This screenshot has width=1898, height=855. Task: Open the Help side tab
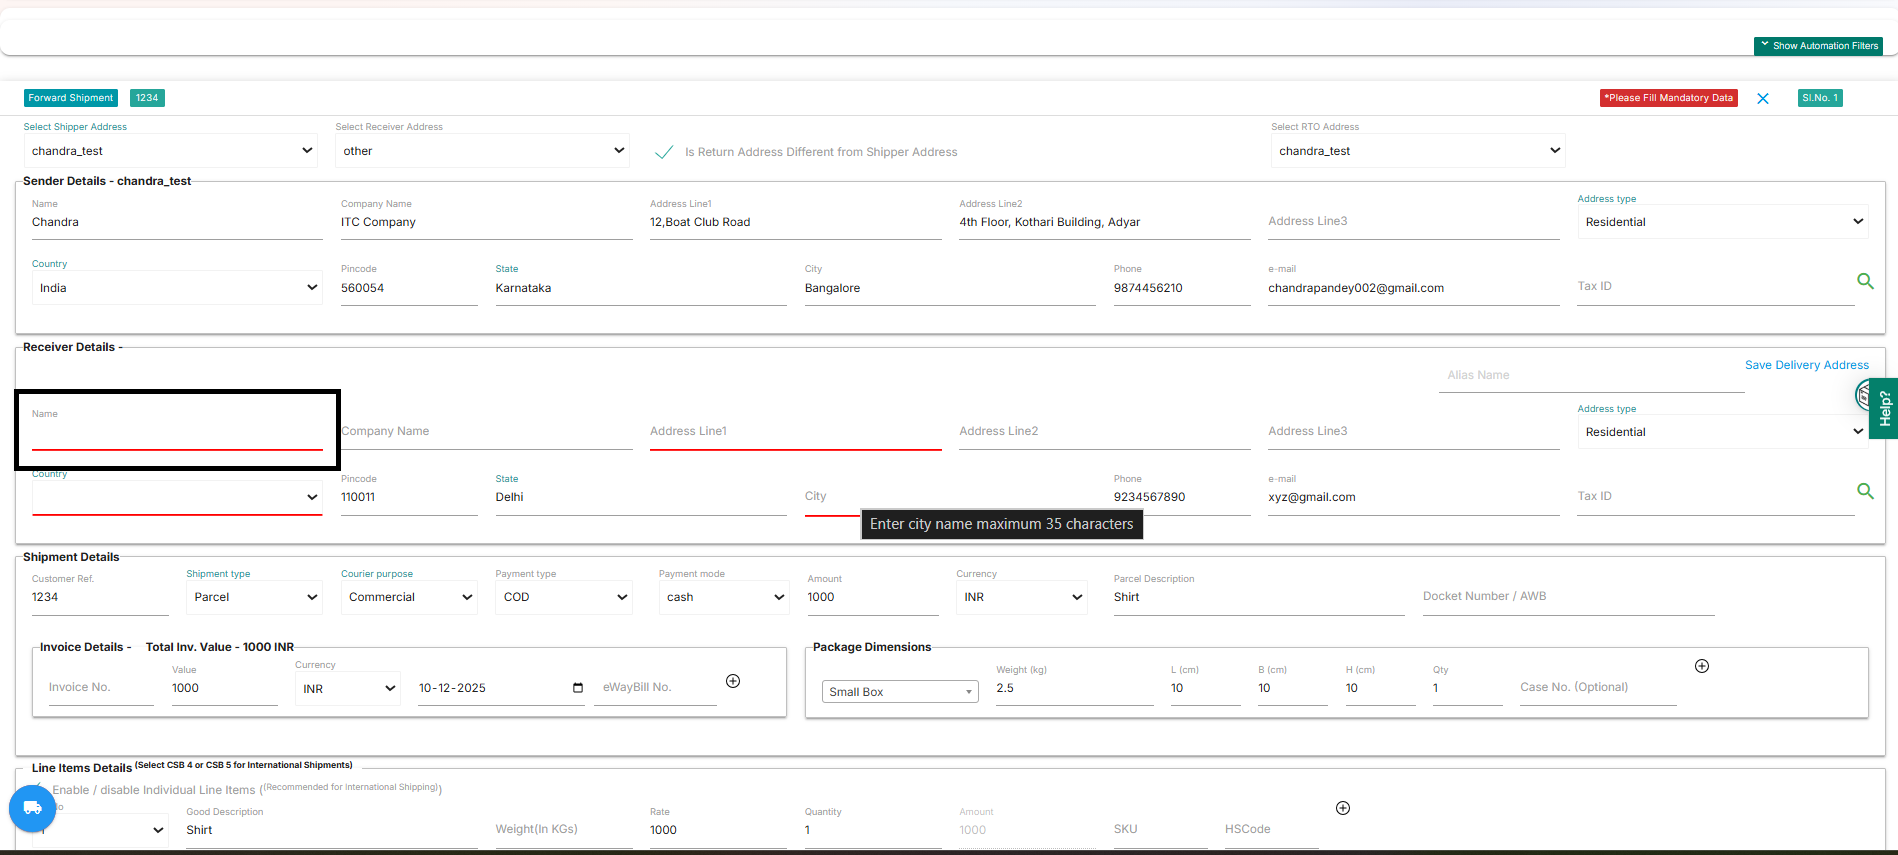pos(1885,408)
